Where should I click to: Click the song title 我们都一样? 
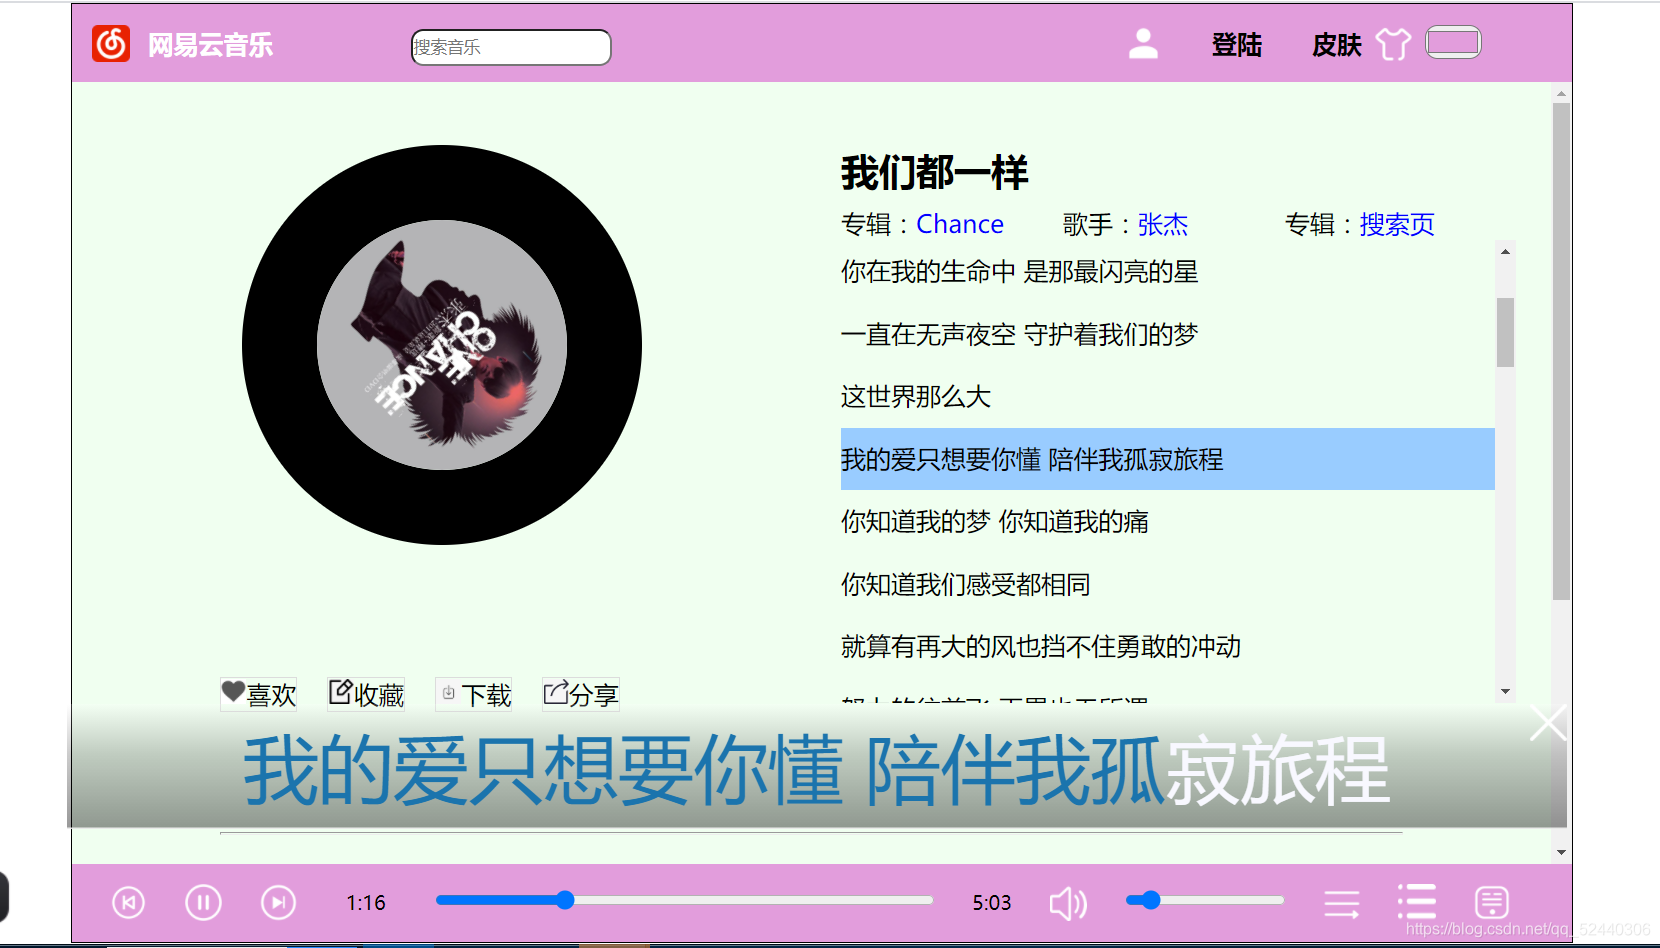coord(934,173)
